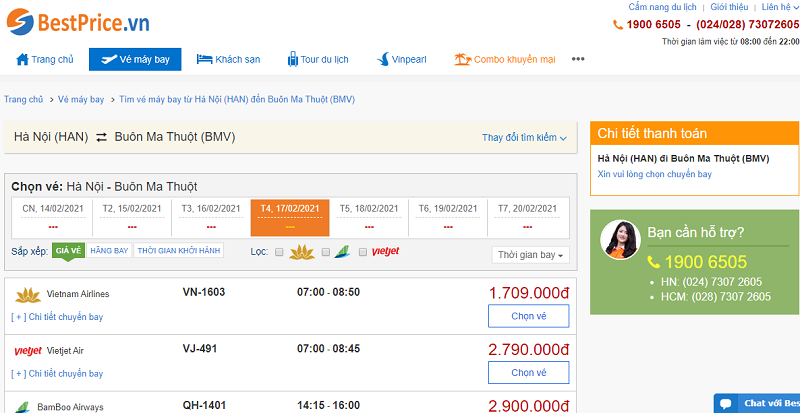Click the house icon beside Trang chủ
800x413 pixels.
[x=22, y=59]
